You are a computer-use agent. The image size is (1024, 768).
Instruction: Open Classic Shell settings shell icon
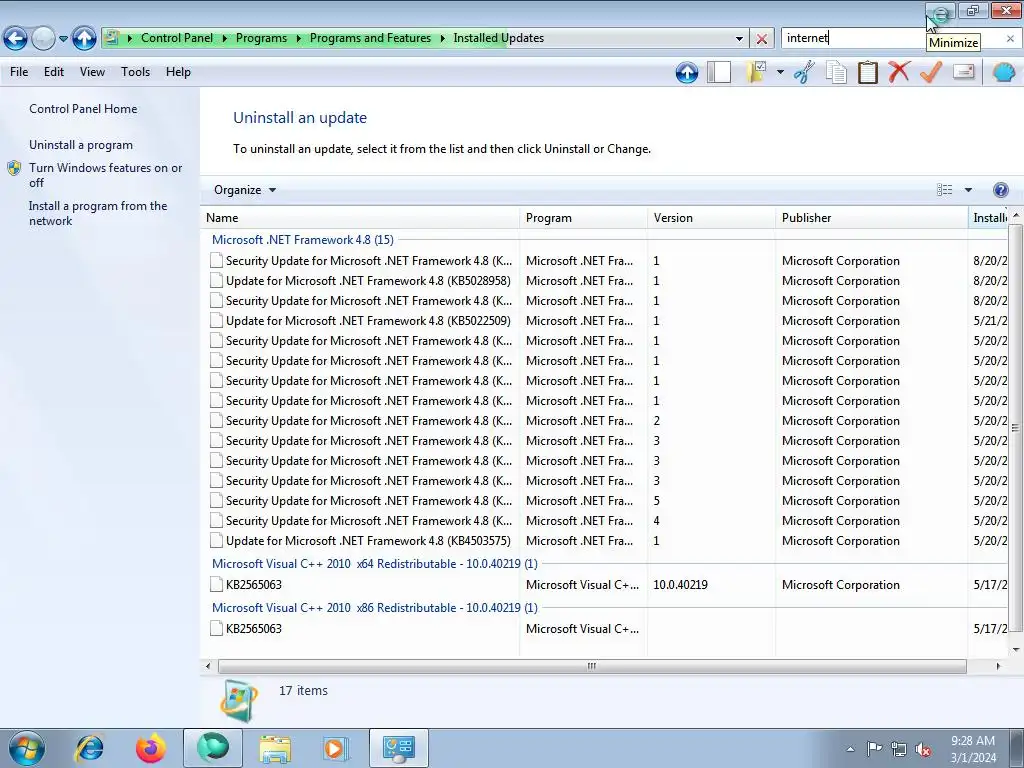point(1004,72)
